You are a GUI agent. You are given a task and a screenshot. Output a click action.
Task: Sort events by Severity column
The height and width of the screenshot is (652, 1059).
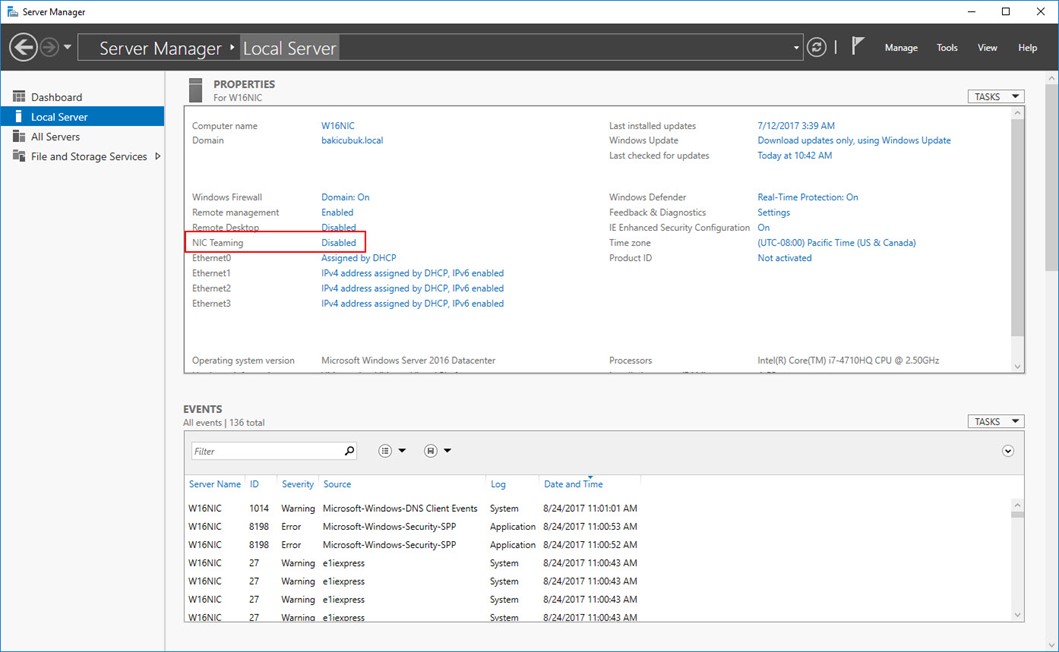(x=298, y=484)
